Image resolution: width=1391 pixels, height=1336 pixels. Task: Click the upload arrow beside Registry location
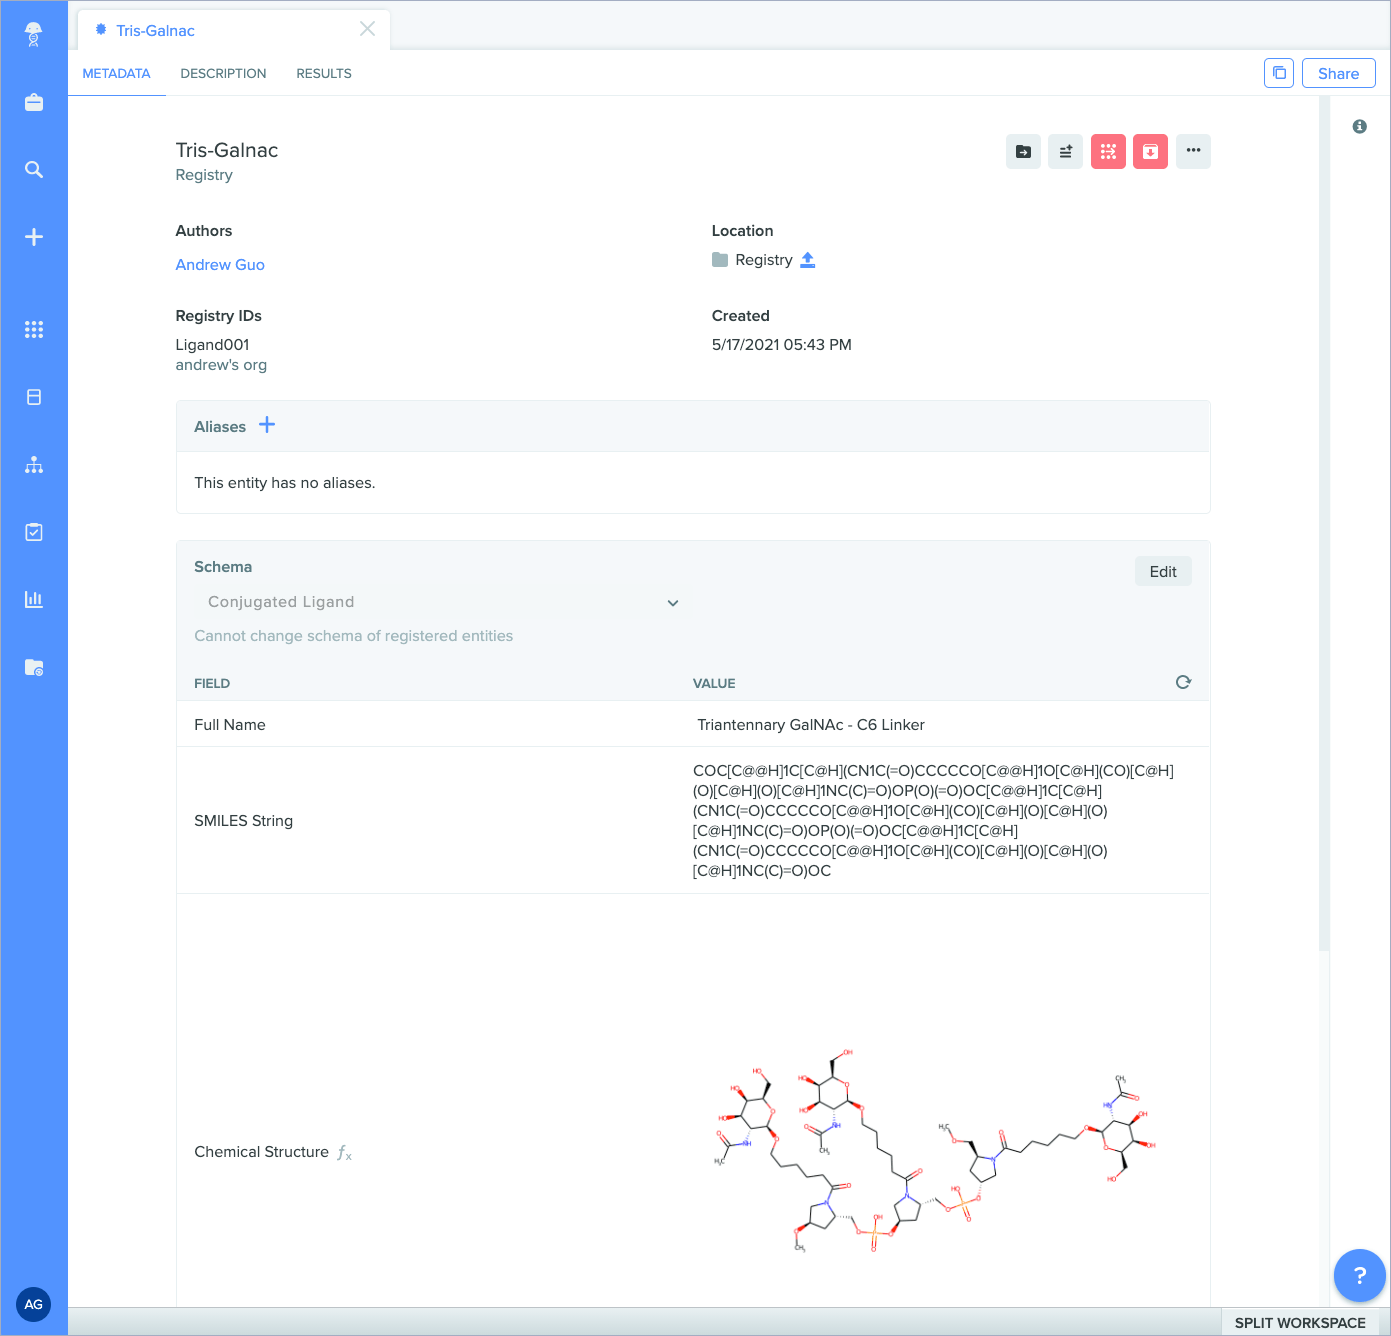coord(808,260)
